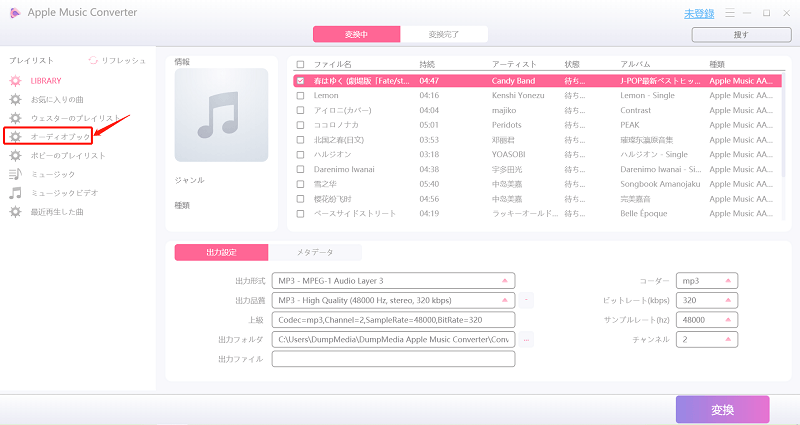Click the small button next to output quality
The height and width of the screenshot is (425, 800).
click(527, 300)
